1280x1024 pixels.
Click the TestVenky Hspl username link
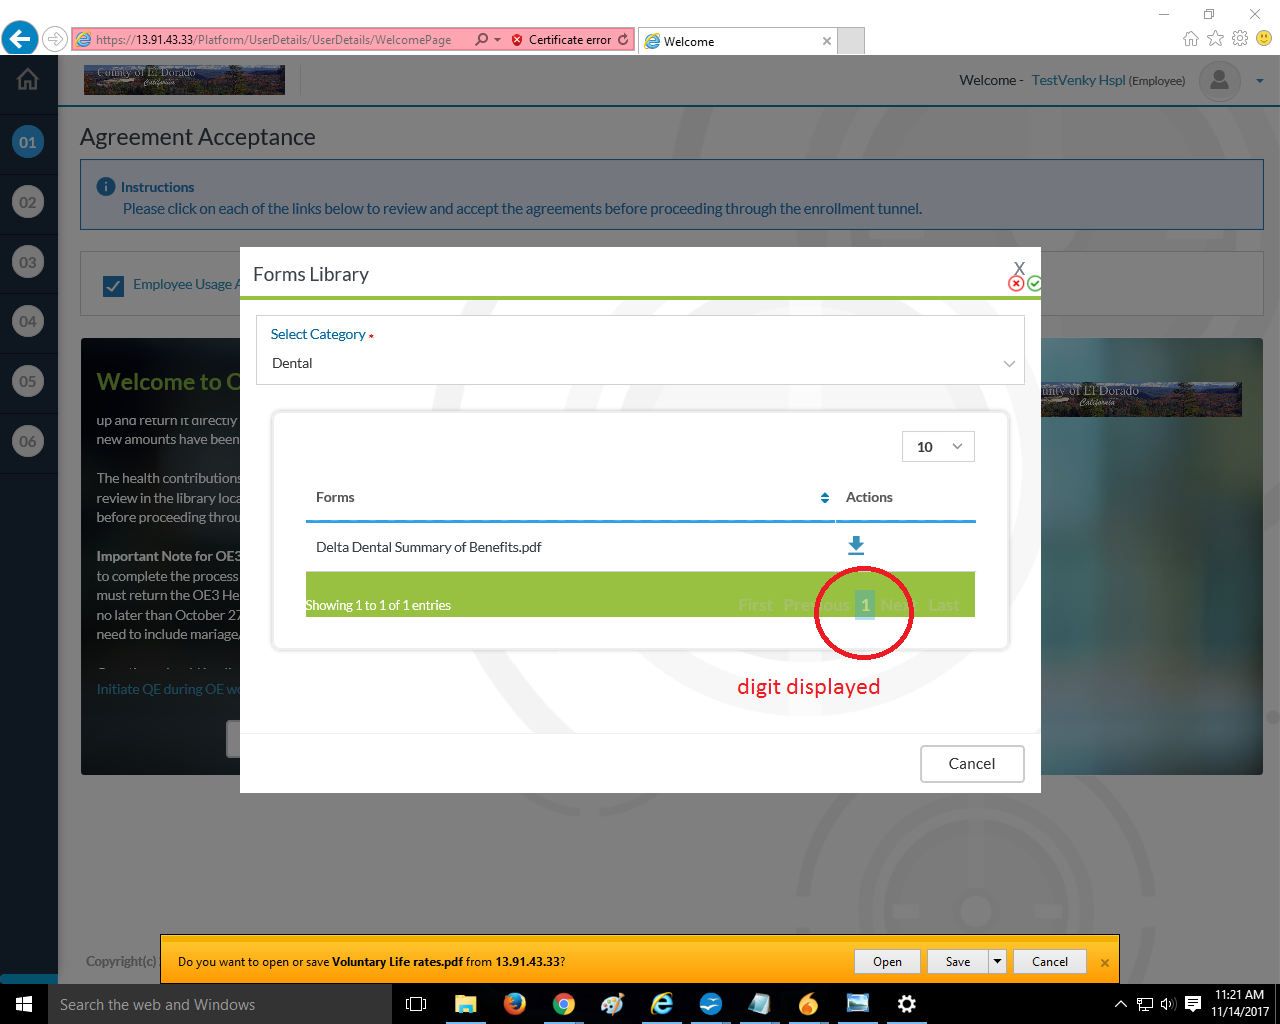(x=1078, y=80)
